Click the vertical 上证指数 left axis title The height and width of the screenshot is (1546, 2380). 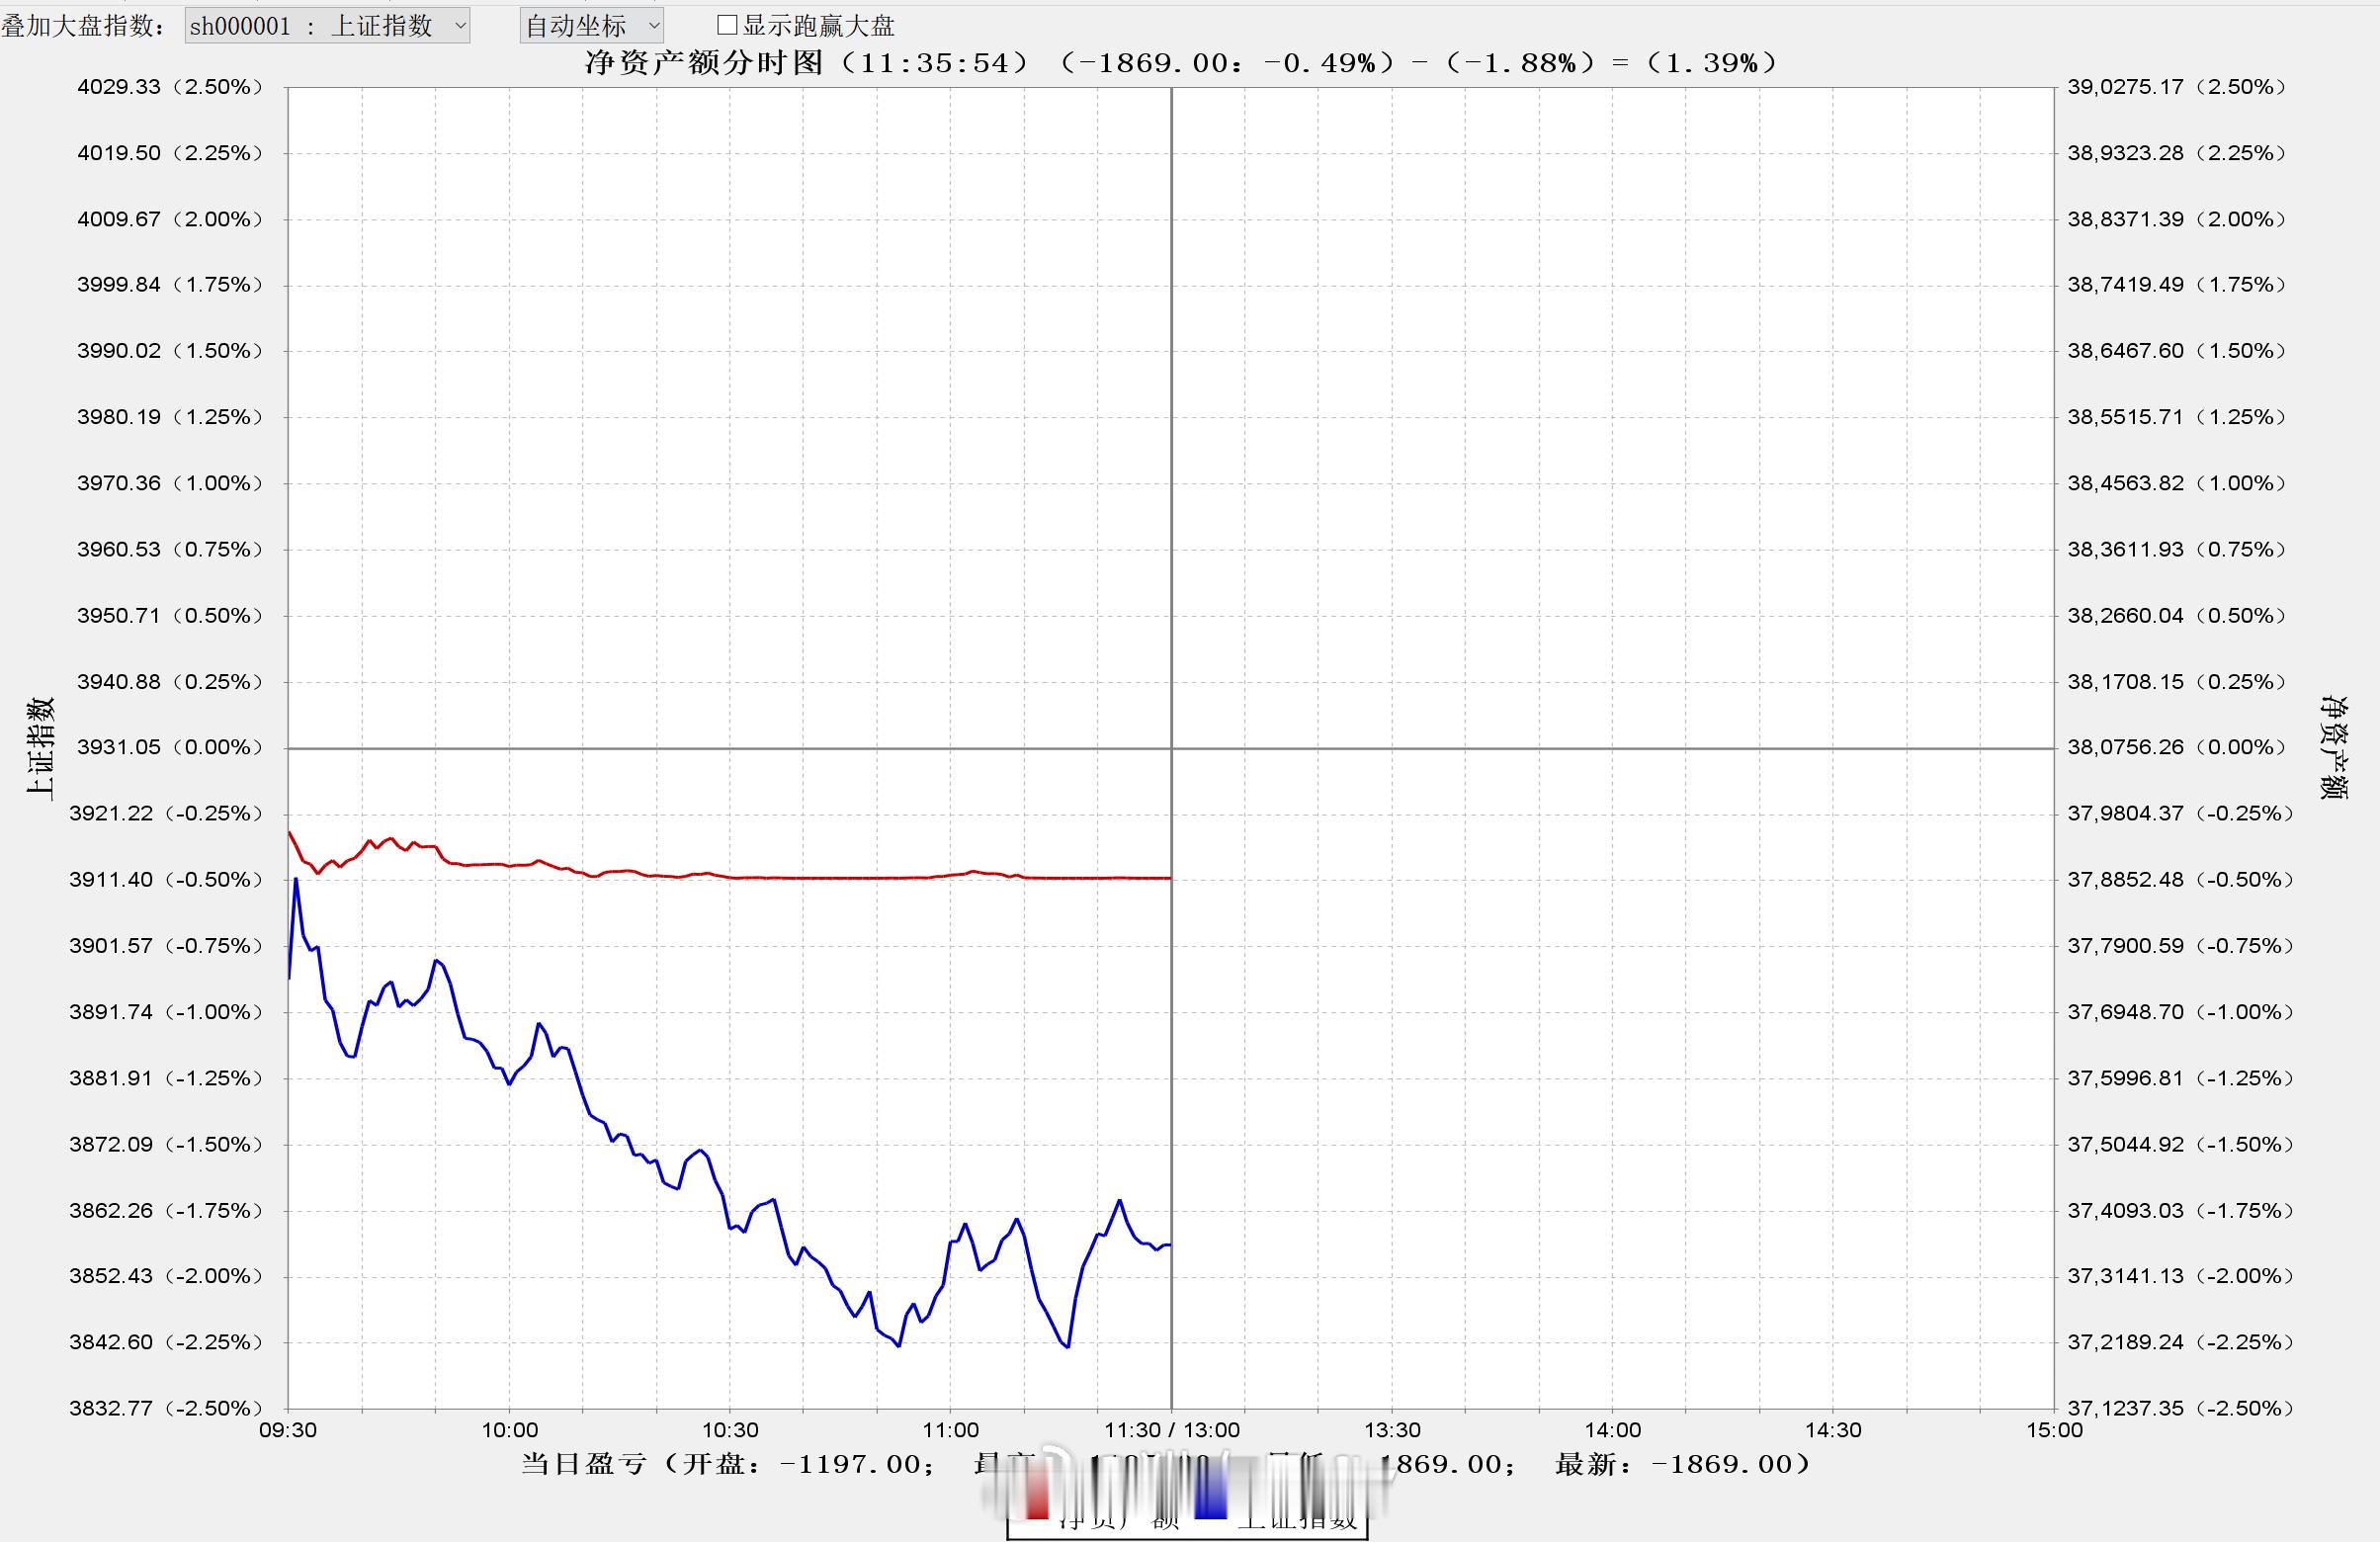[40, 748]
